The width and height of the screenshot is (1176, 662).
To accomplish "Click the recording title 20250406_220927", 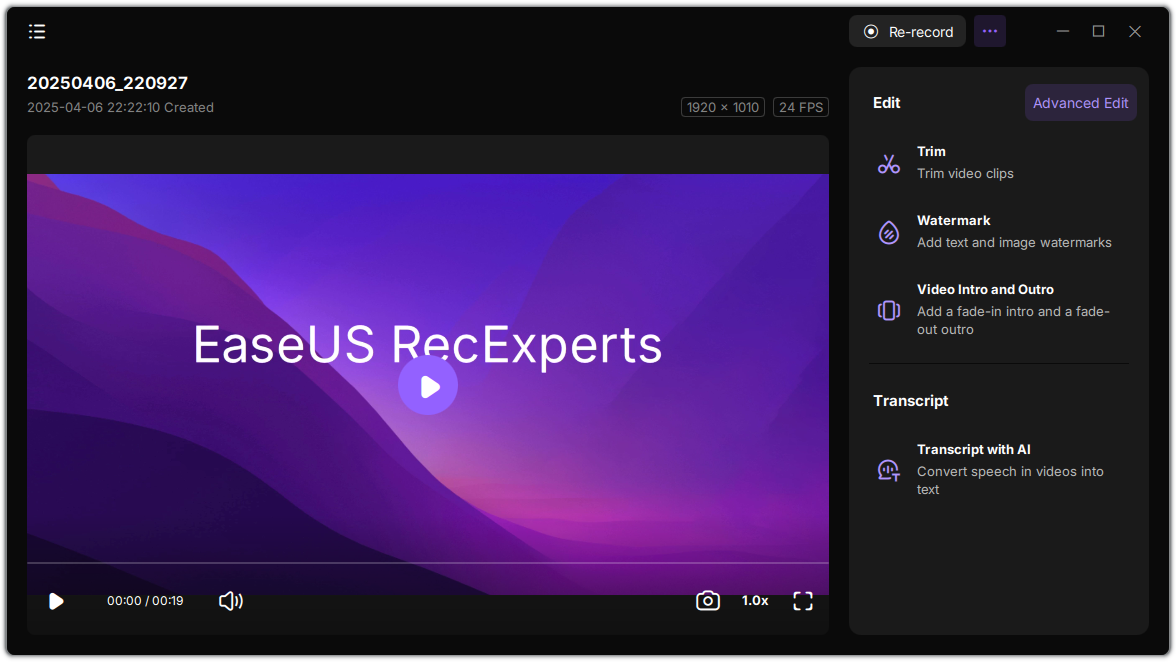I will (107, 82).
